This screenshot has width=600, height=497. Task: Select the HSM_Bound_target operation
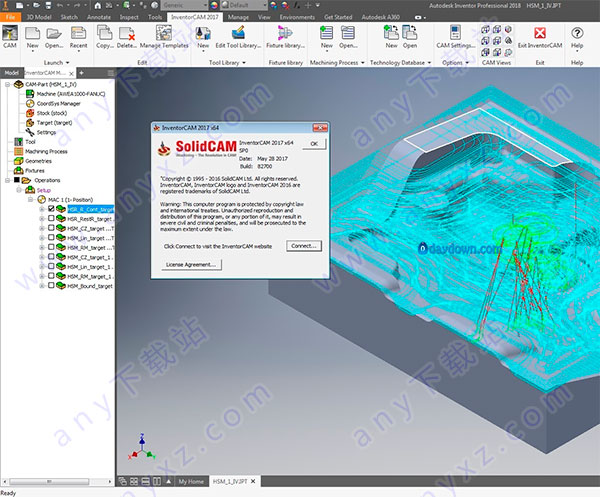(x=90, y=285)
